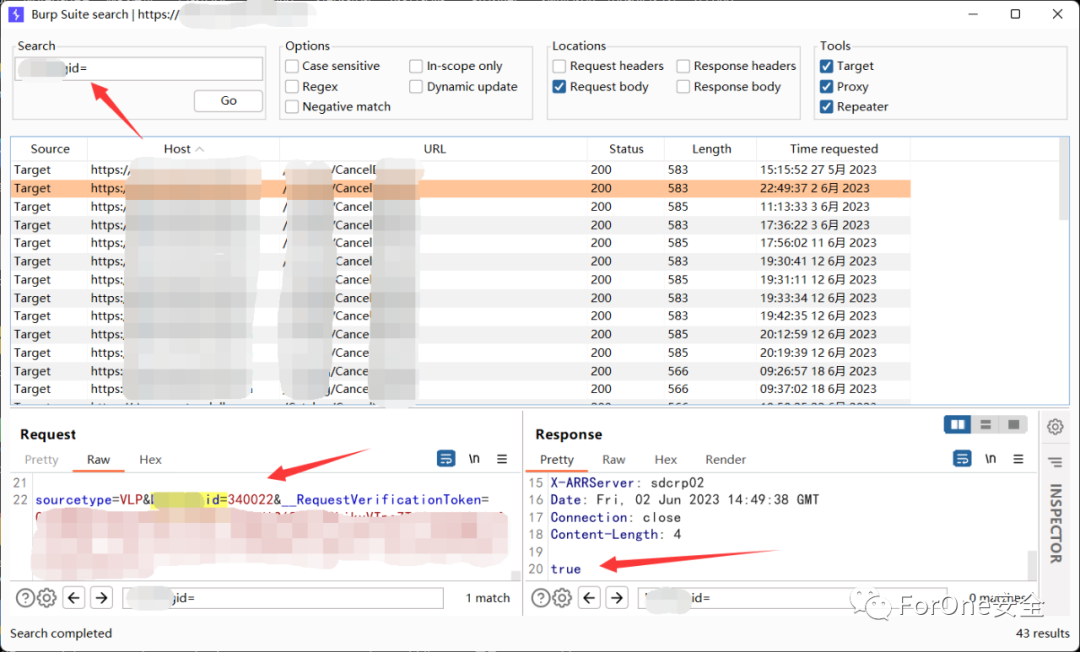Screen dimensions: 1080x652
Task: Click the main Search text field
Action: coord(138,68)
